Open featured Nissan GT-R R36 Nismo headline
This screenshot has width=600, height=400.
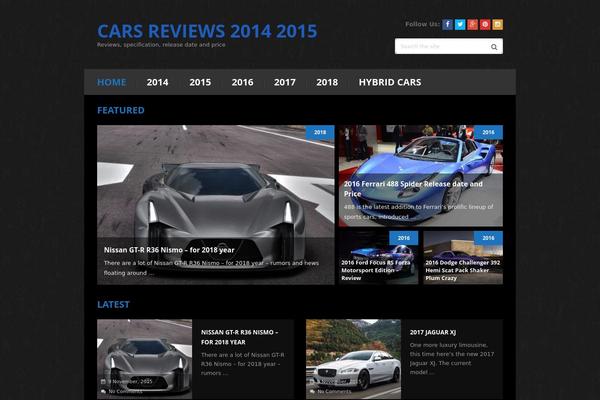tap(169, 250)
